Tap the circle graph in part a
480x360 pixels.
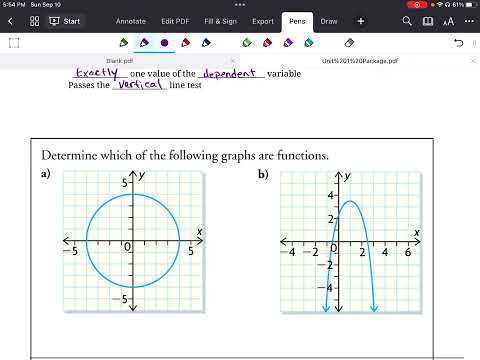tap(133, 241)
